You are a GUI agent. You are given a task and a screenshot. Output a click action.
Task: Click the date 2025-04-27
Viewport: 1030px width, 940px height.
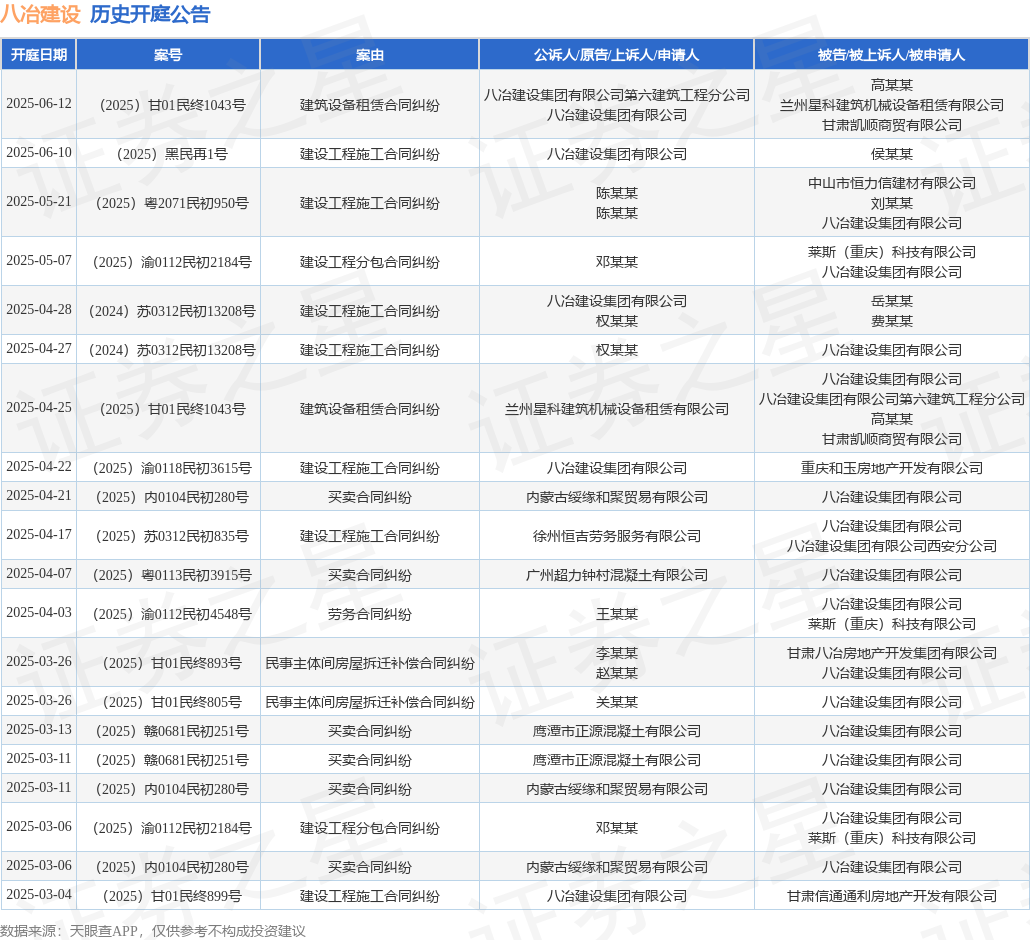[x=39, y=349]
